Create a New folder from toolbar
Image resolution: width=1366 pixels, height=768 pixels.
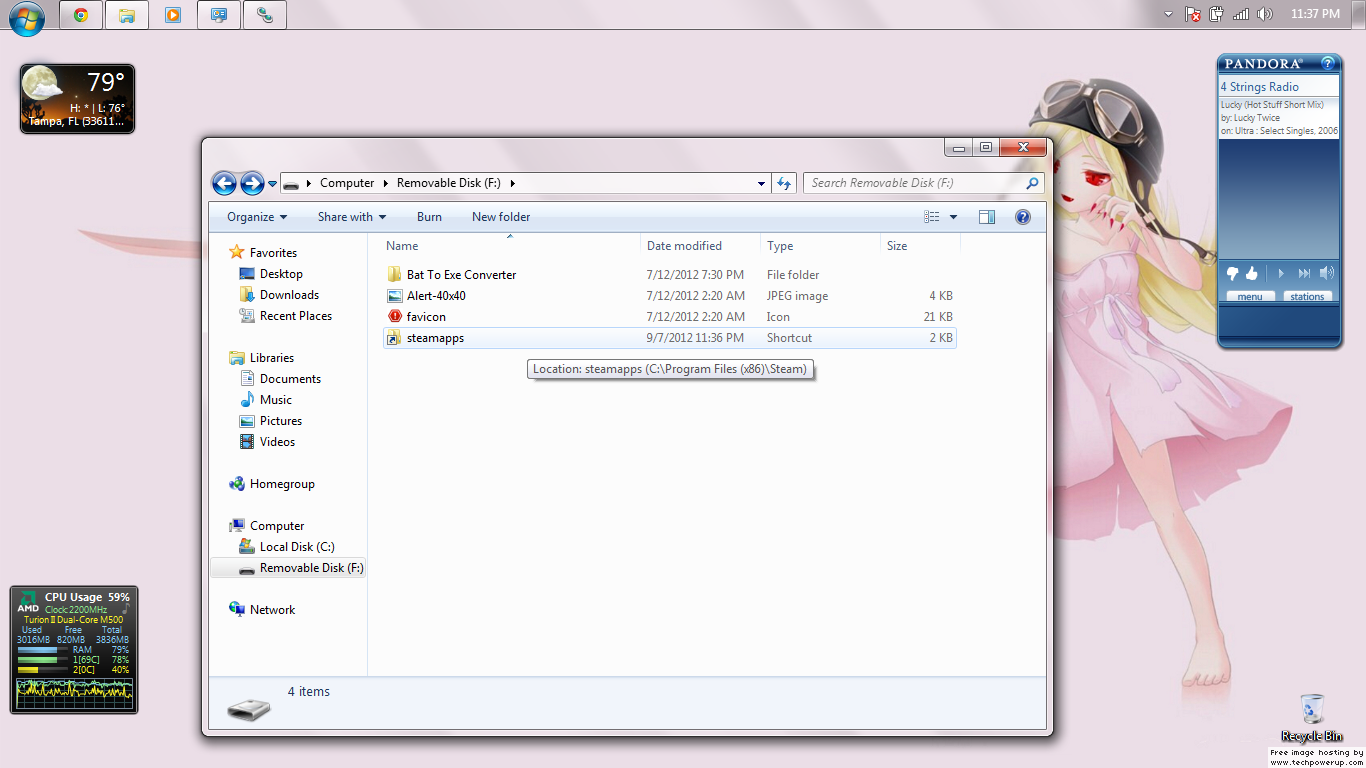point(501,217)
